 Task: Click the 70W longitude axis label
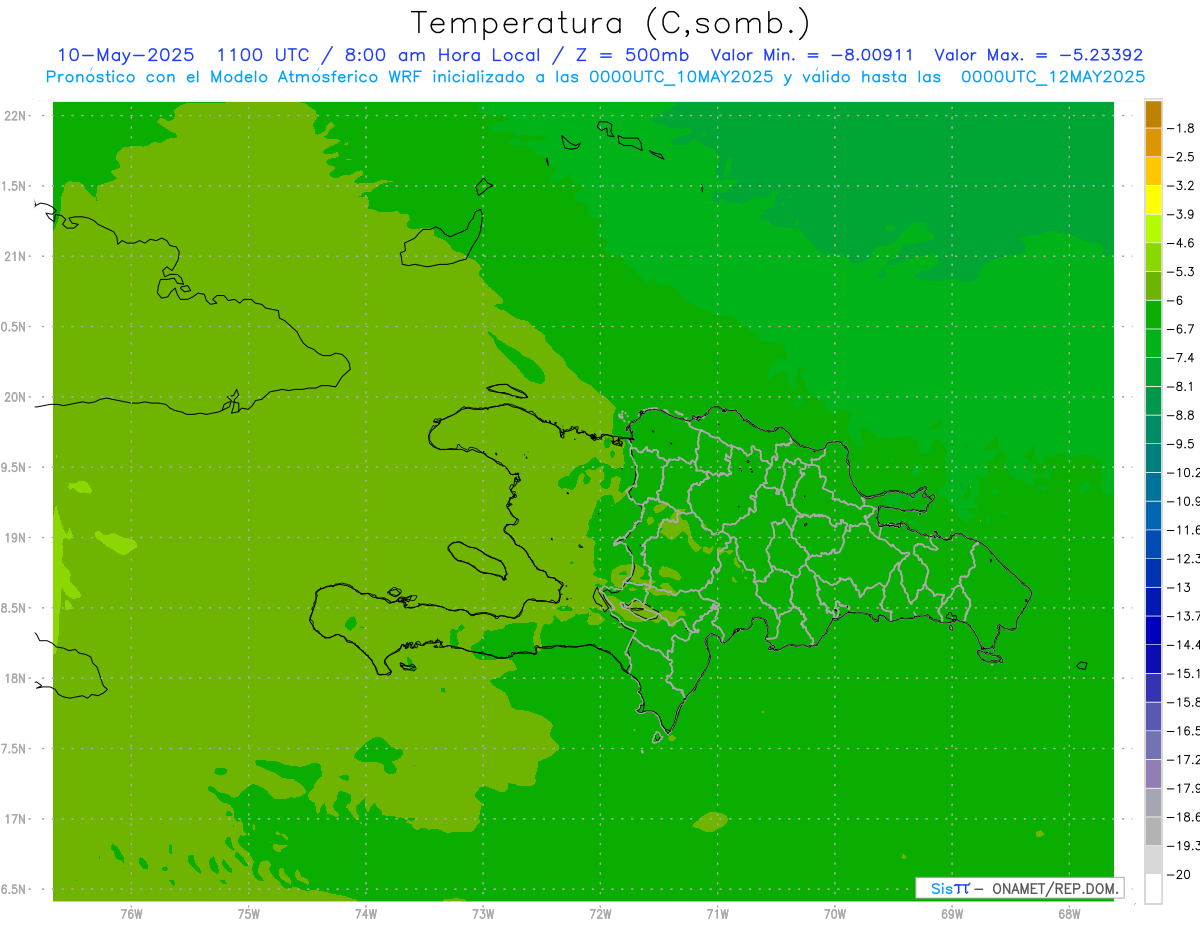point(835,913)
